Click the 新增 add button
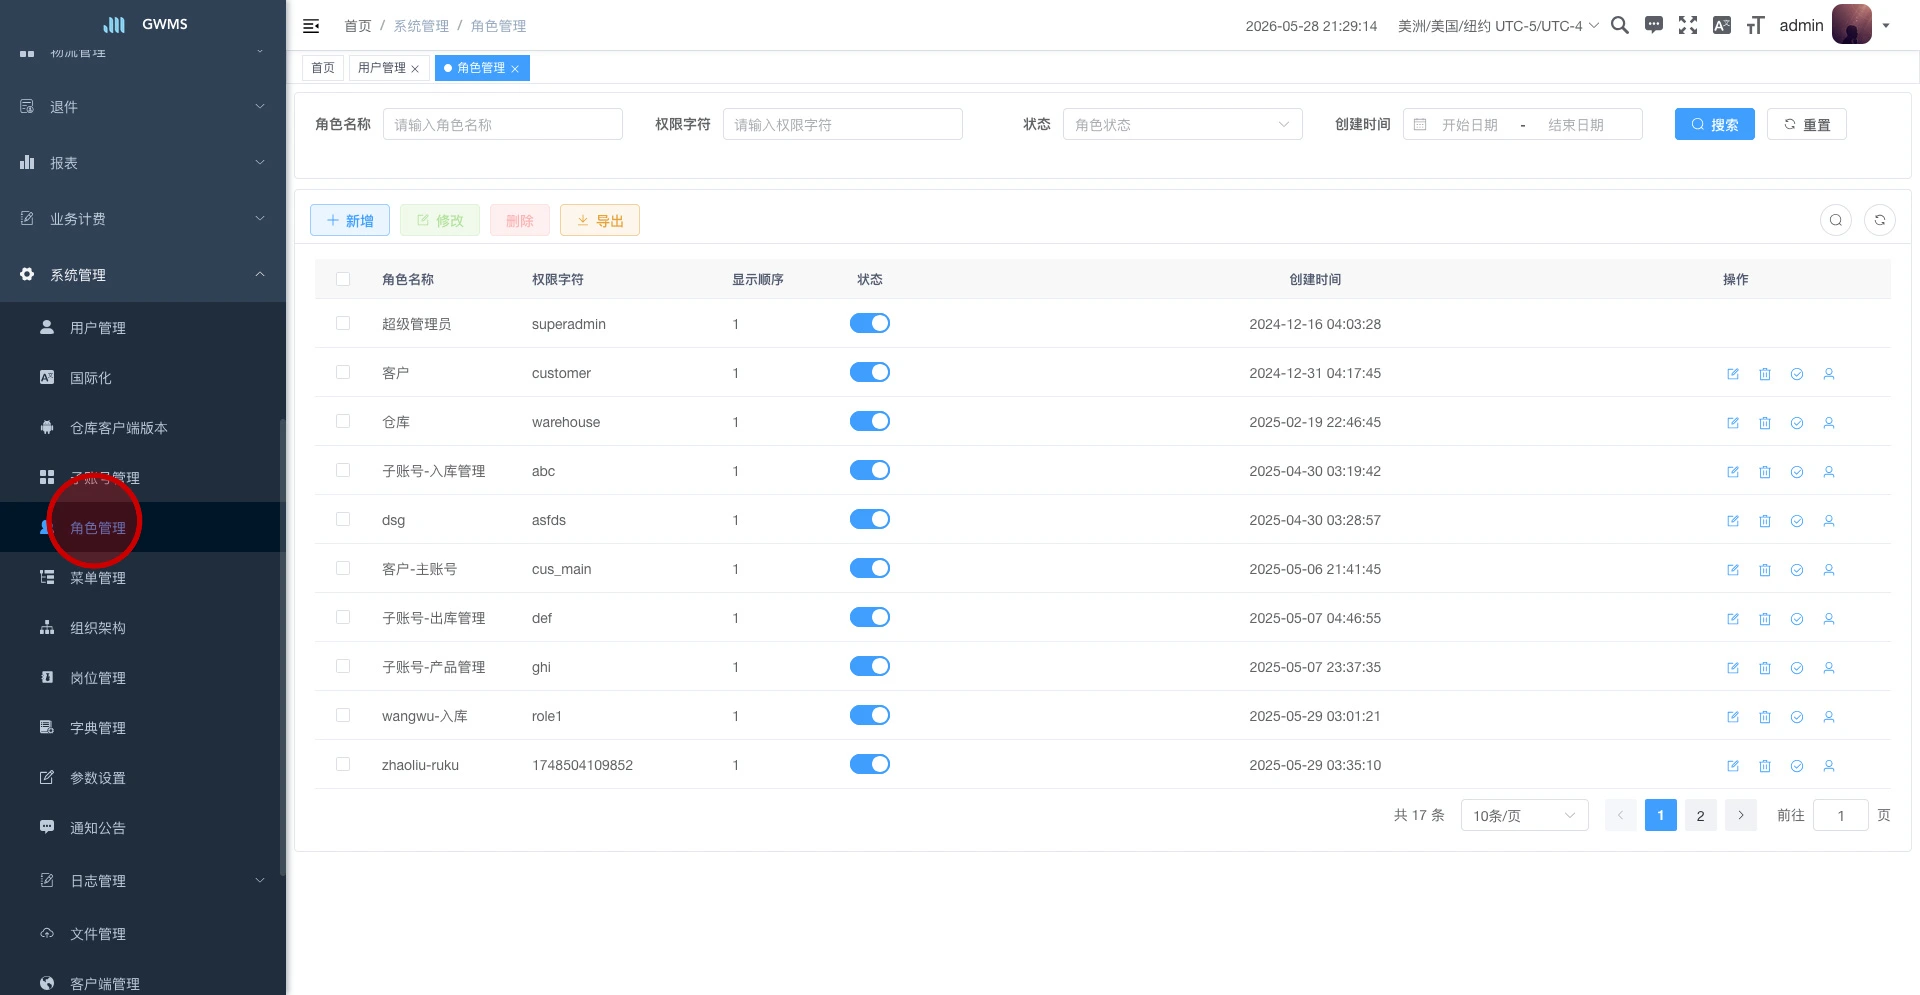Screen dimensions: 1920x995 pyautogui.click(x=350, y=220)
